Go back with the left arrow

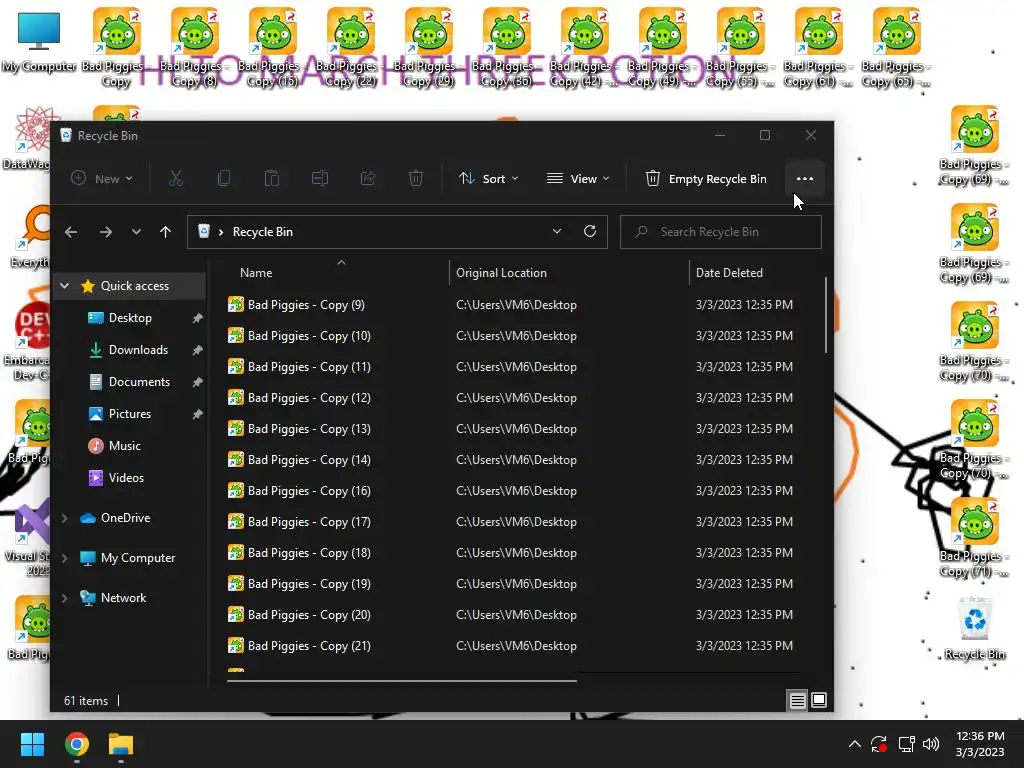pyautogui.click(x=71, y=232)
